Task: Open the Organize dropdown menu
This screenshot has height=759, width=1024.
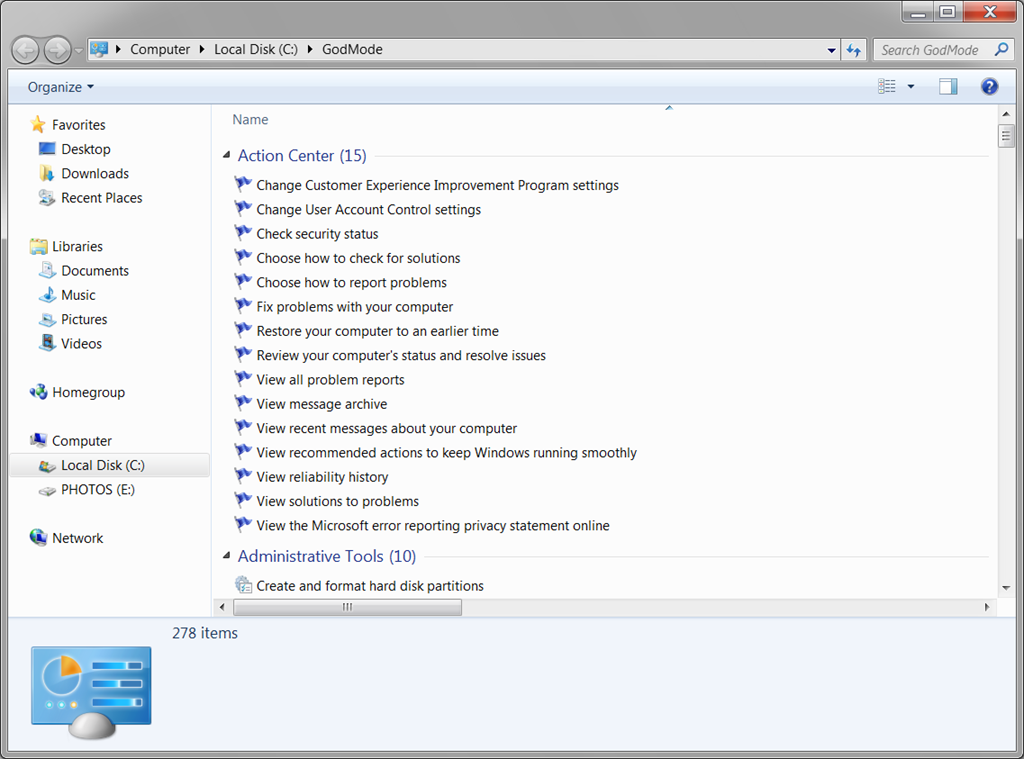Action: (60, 87)
